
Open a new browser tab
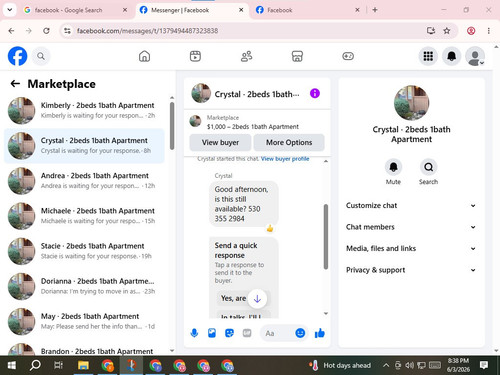[x=375, y=10]
